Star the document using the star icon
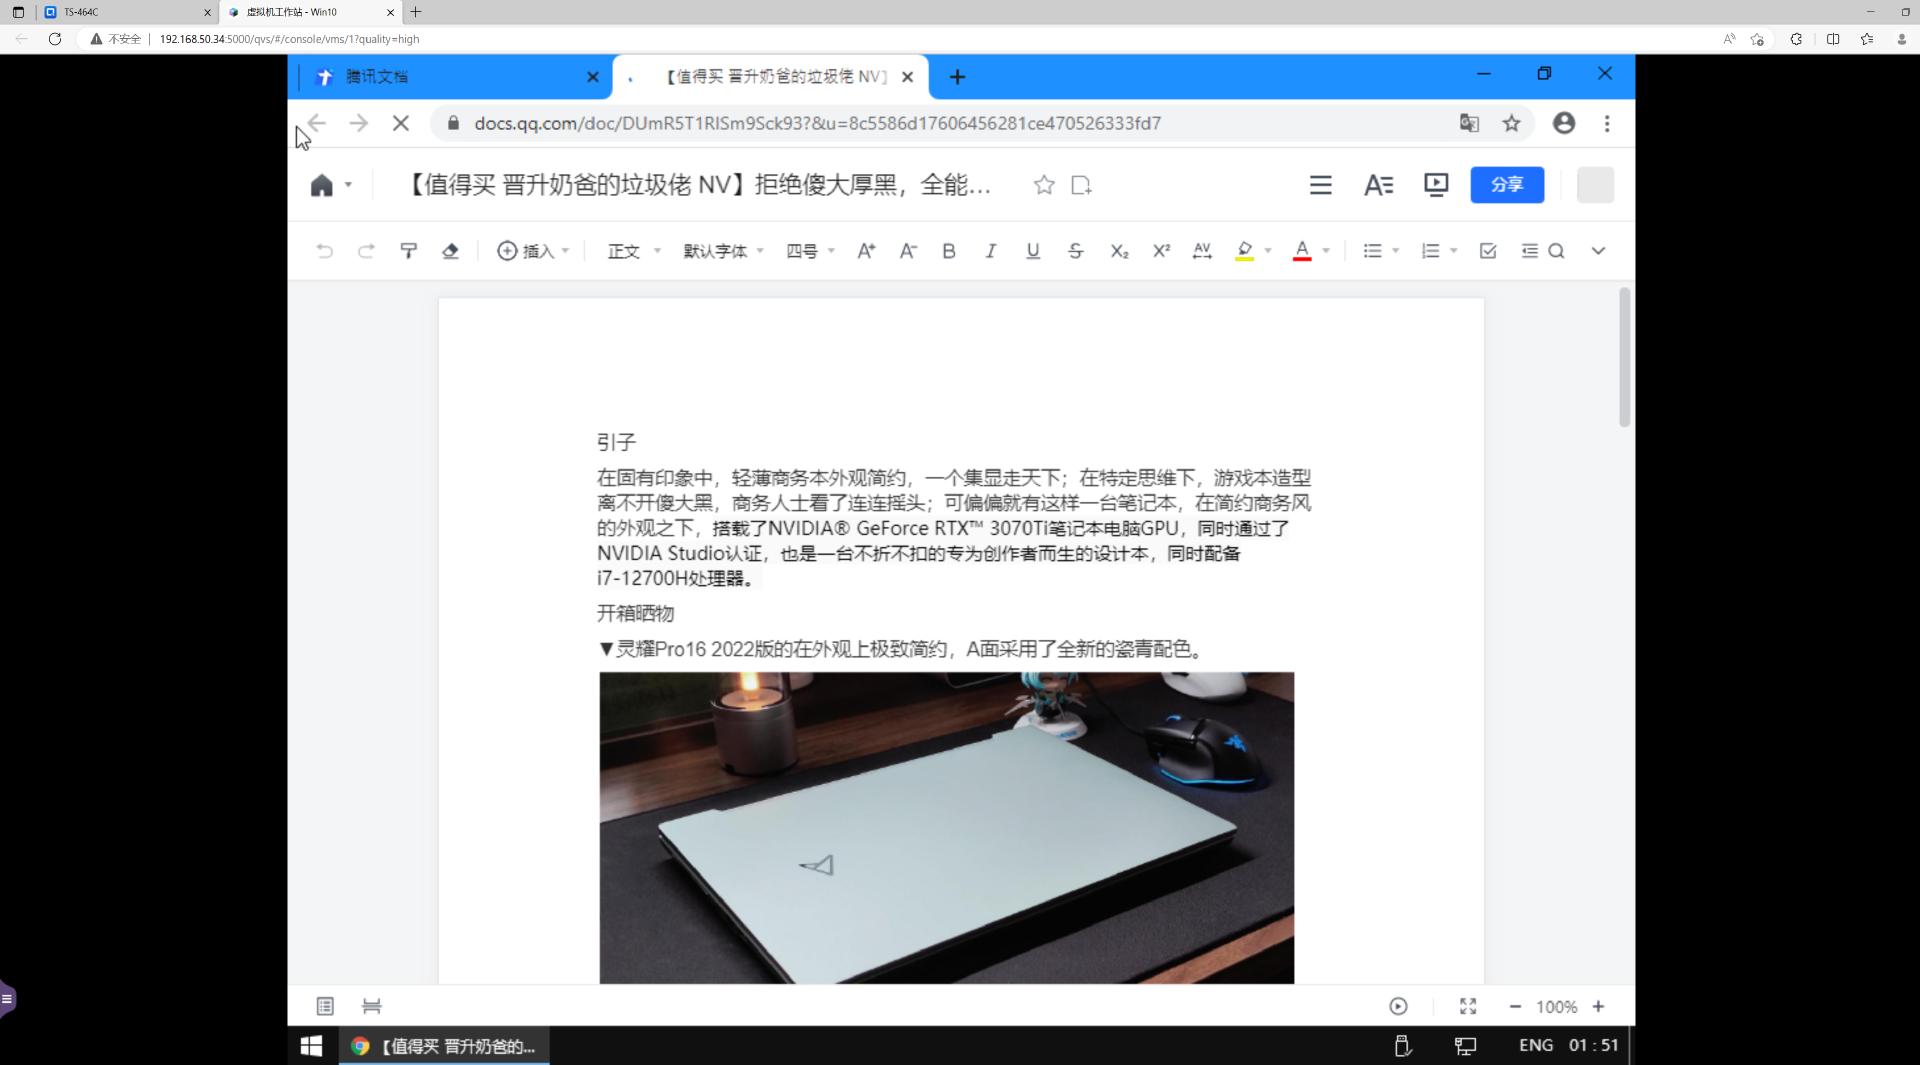 [1044, 185]
